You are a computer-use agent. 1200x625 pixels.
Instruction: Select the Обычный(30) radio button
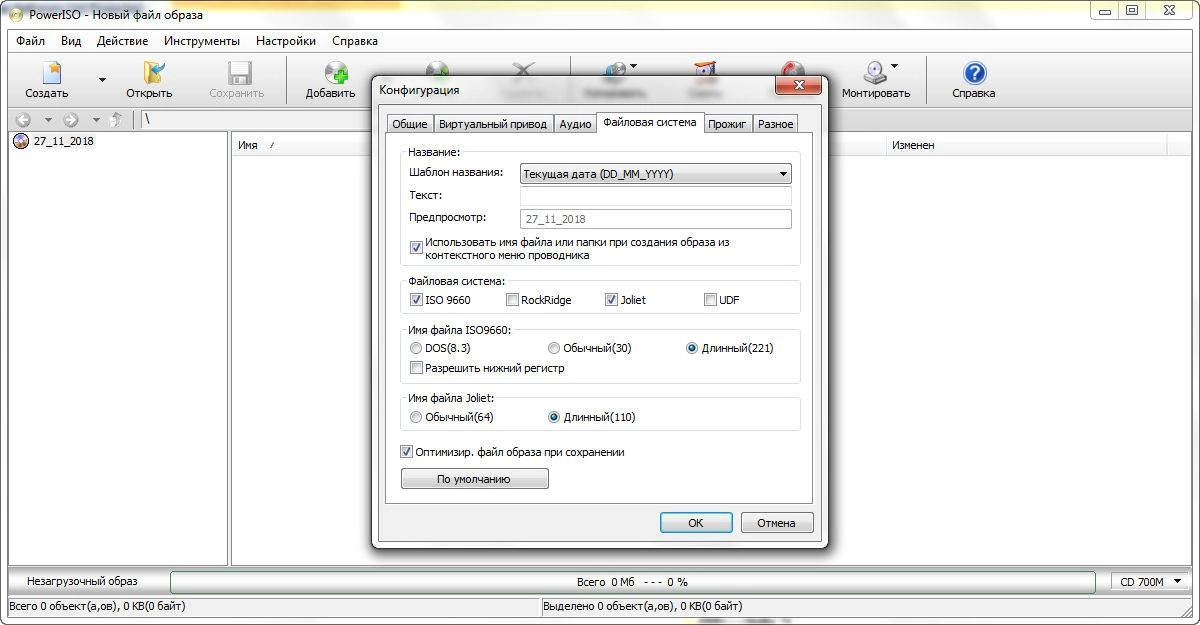coord(554,349)
